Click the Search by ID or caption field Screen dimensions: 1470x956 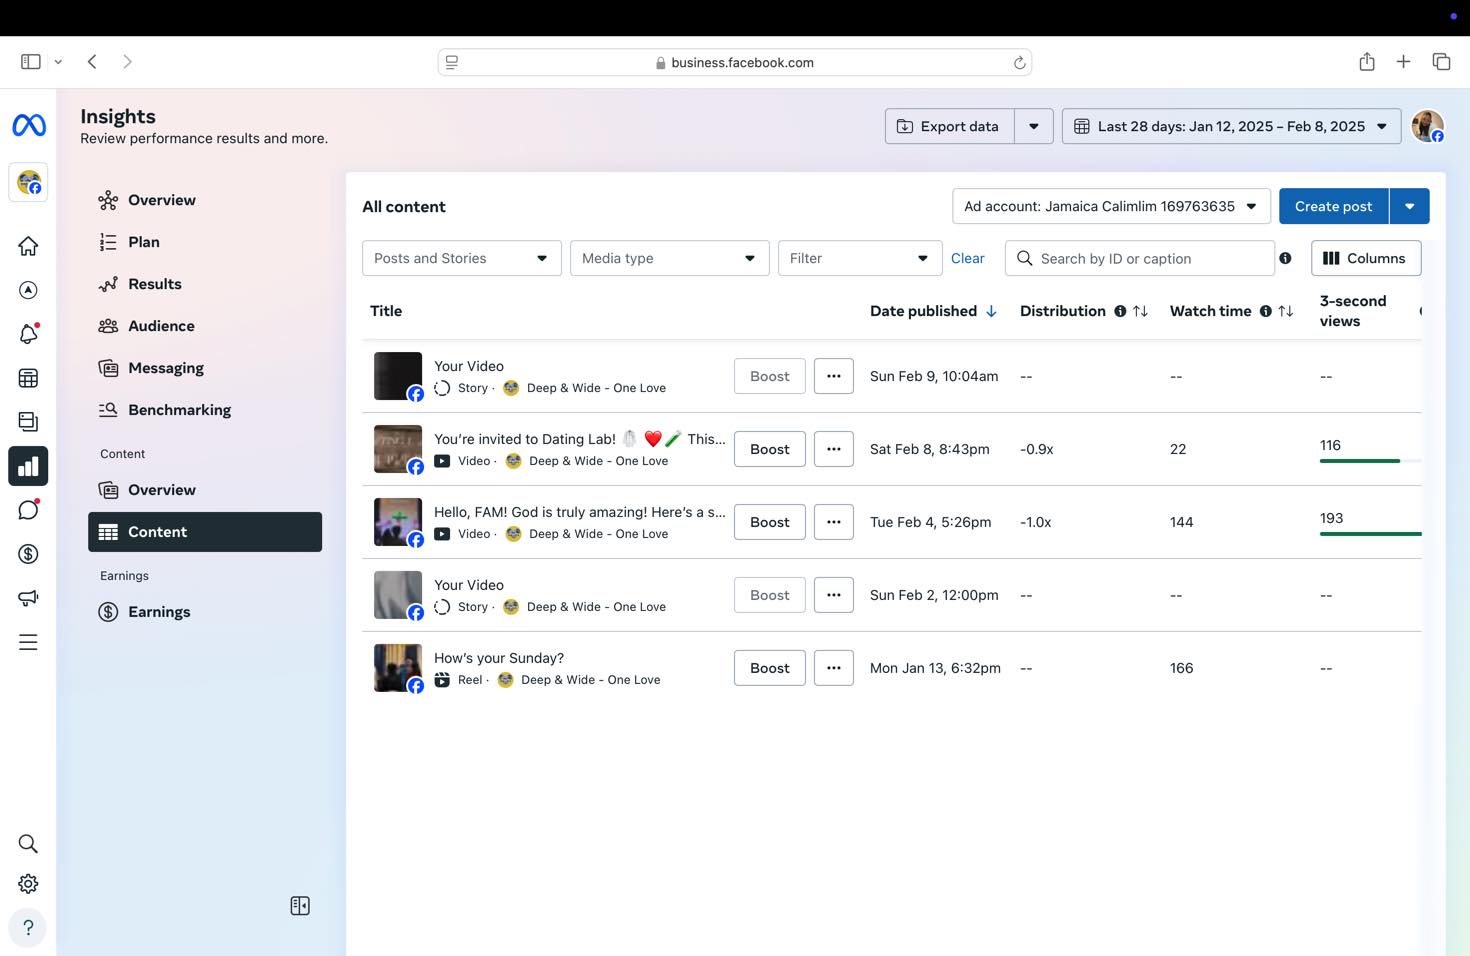pos(1139,258)
